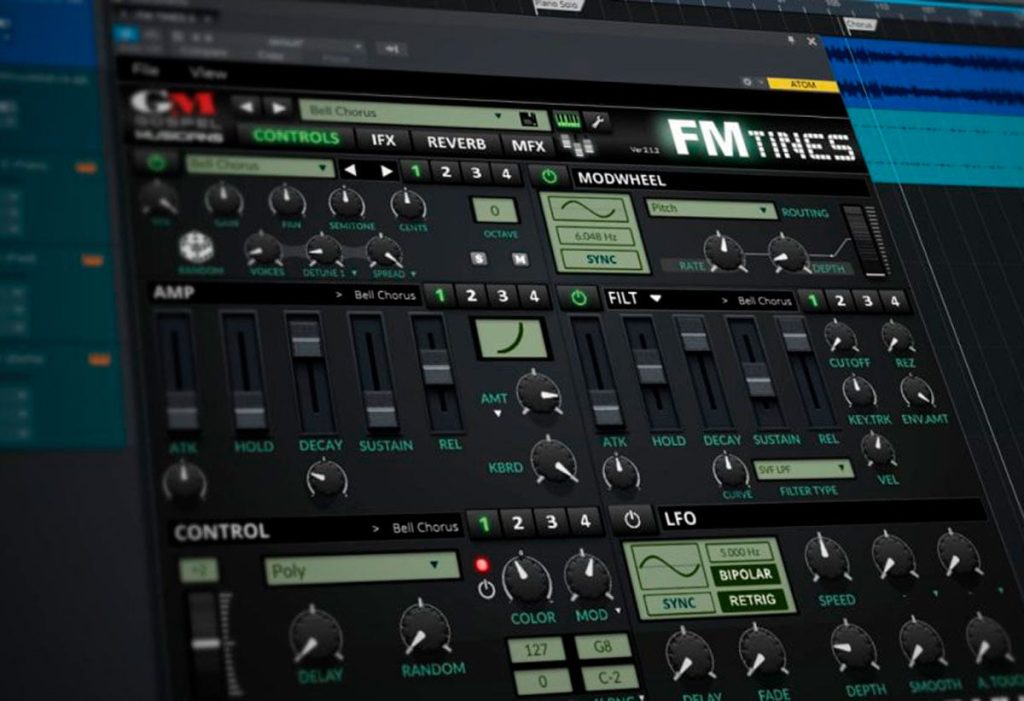Toggle LFO SYNC
Image resolution: width=1024 pixels, height=701 pixels.
click(677, 604)
